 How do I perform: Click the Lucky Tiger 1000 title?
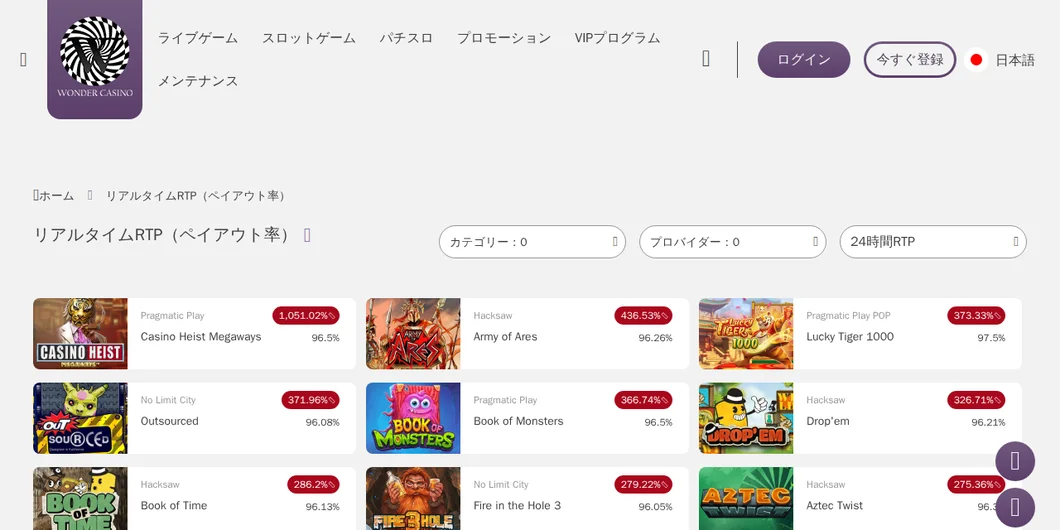tap(850, 337)
